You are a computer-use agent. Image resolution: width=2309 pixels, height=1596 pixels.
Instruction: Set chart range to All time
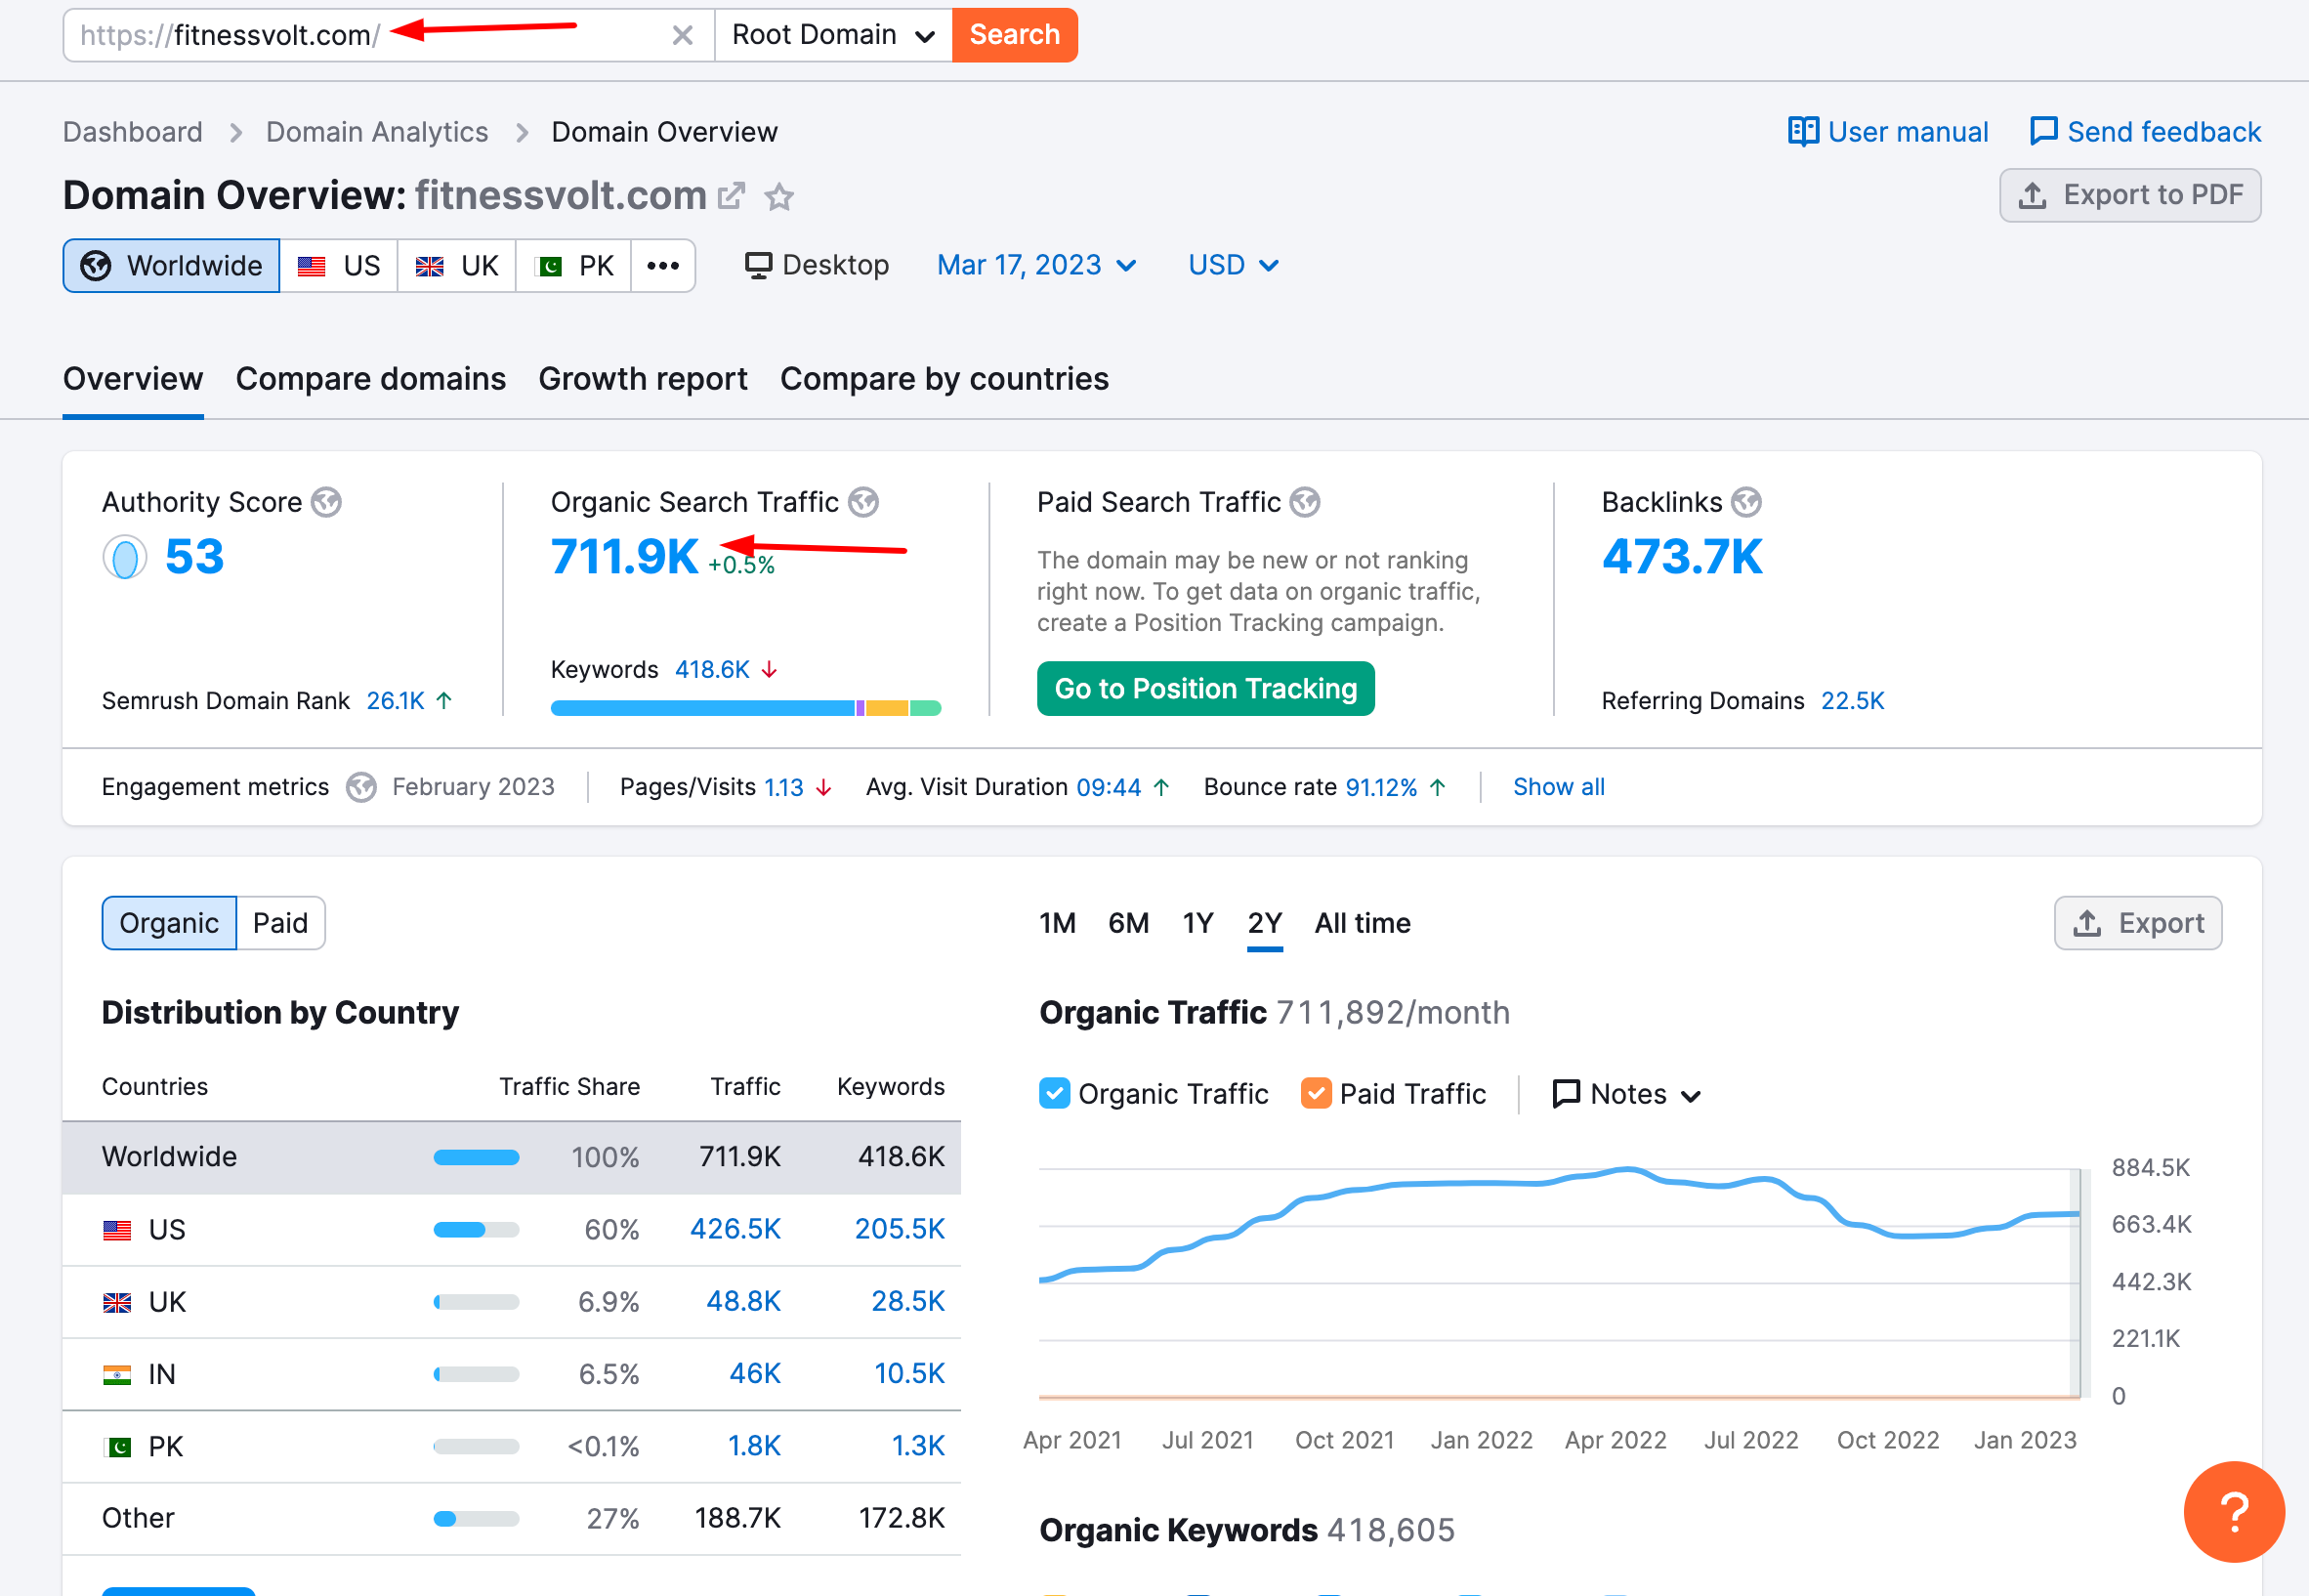tap(1362, 923)
